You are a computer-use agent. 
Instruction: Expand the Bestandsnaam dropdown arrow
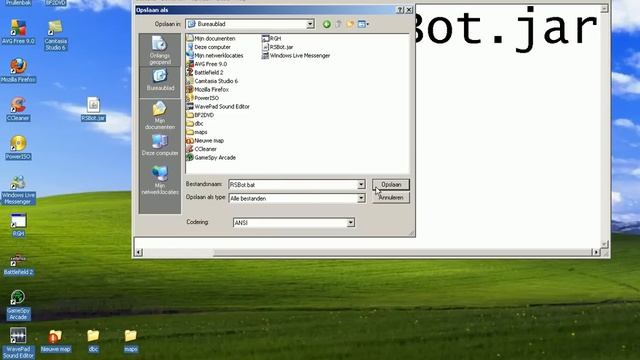coord(361,185)
